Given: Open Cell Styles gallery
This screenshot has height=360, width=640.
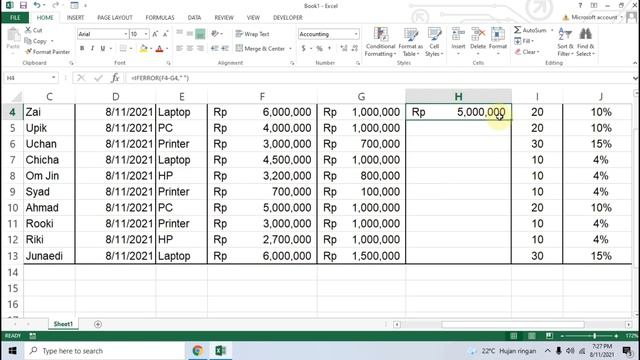Looking at the screenshot, I should click(x=434, y=42).
